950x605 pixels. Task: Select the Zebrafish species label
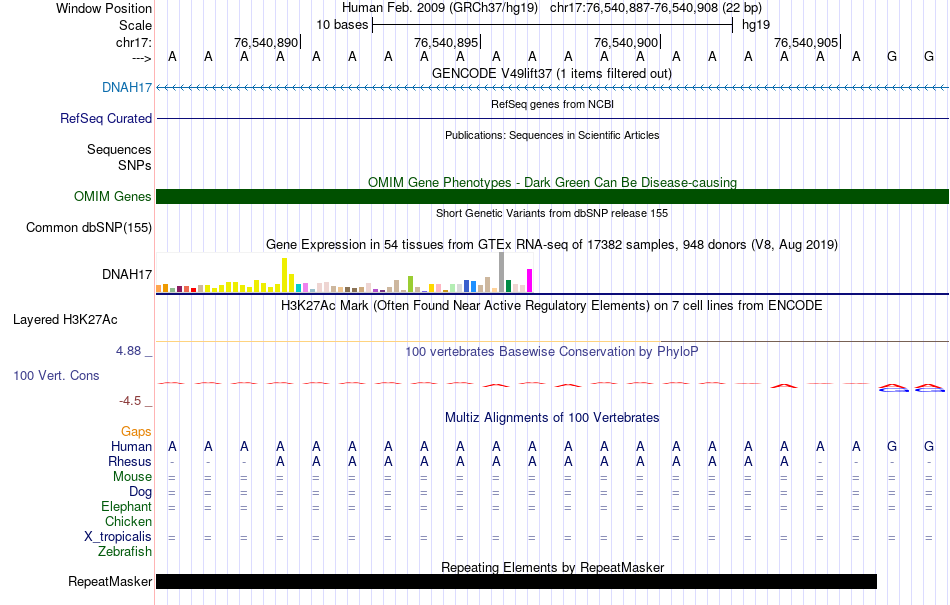pos(125,552)
